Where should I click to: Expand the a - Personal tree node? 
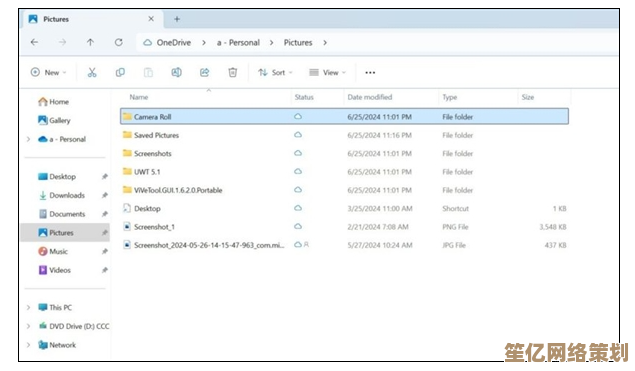[28, 139]
